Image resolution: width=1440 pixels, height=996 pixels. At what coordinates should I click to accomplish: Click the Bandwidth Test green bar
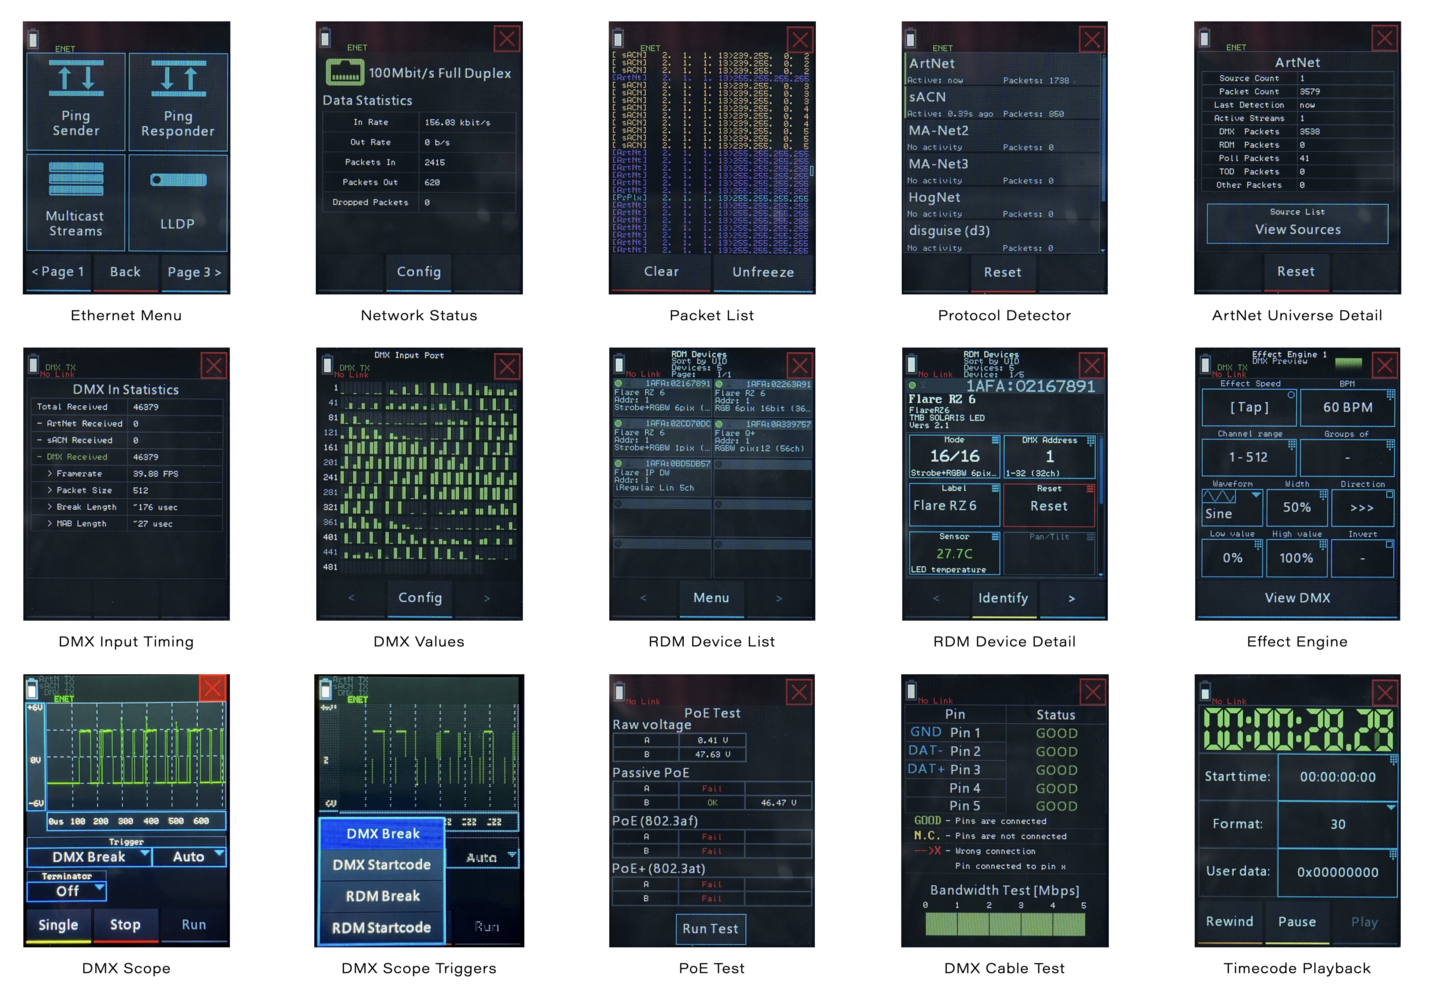(1004, 925)
